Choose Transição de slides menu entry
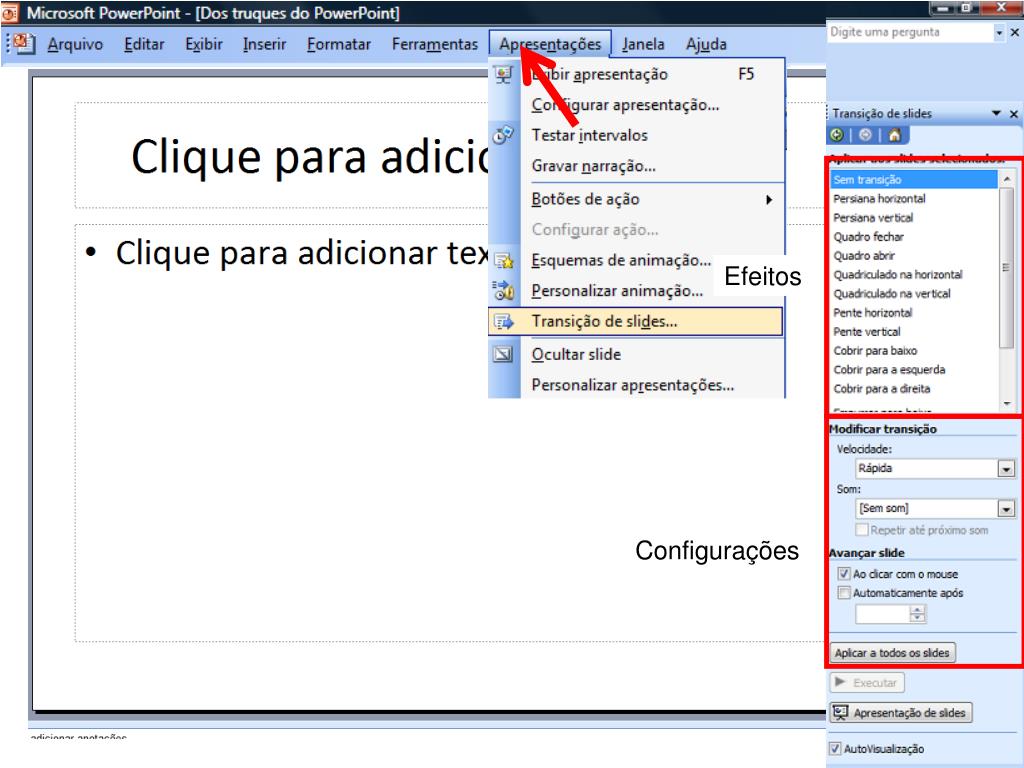The width and height of the screenshot is (1024, 768). [x=635, y=321]
